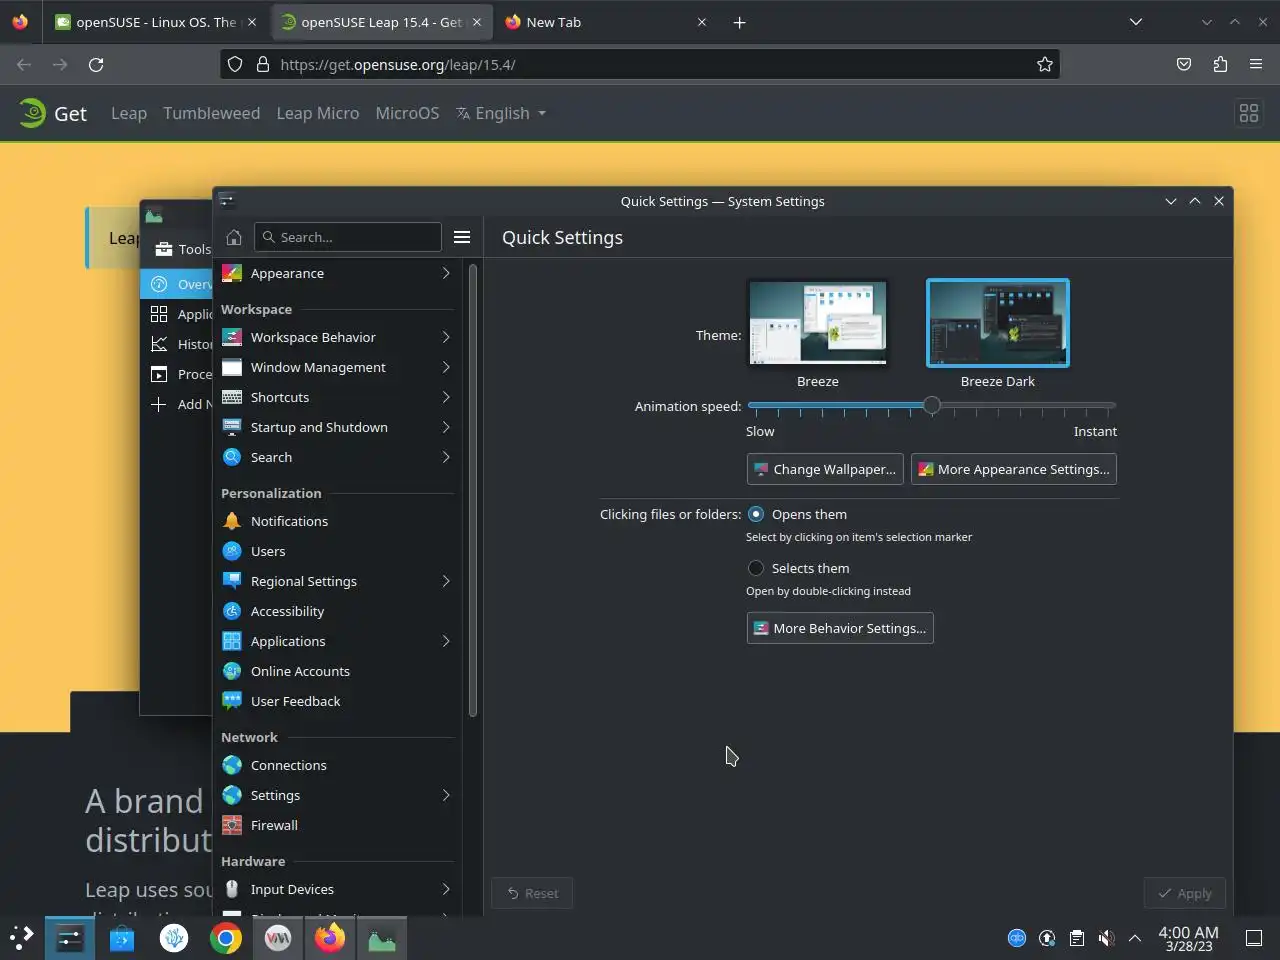This screenshot has height=960, width=1280.
Task: Reload the page in Firefox
Action: [96, 64]
